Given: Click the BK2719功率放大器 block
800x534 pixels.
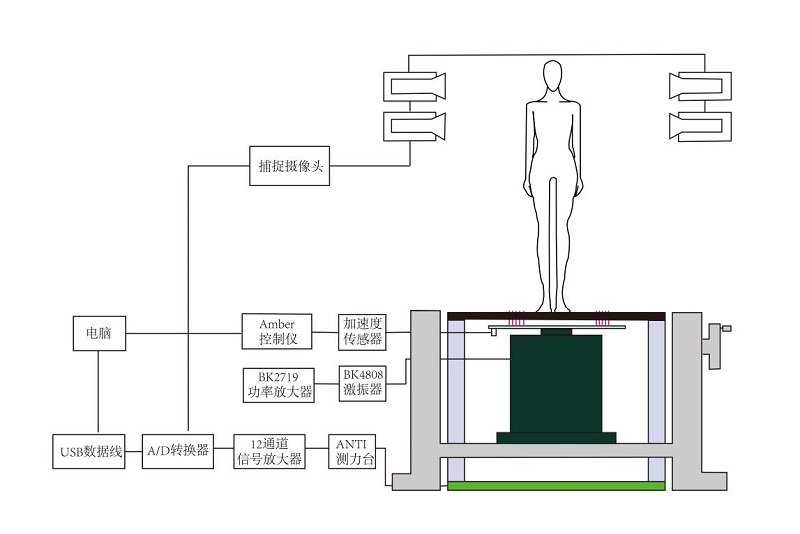Looking at the screenshot, I should point(279,385).
